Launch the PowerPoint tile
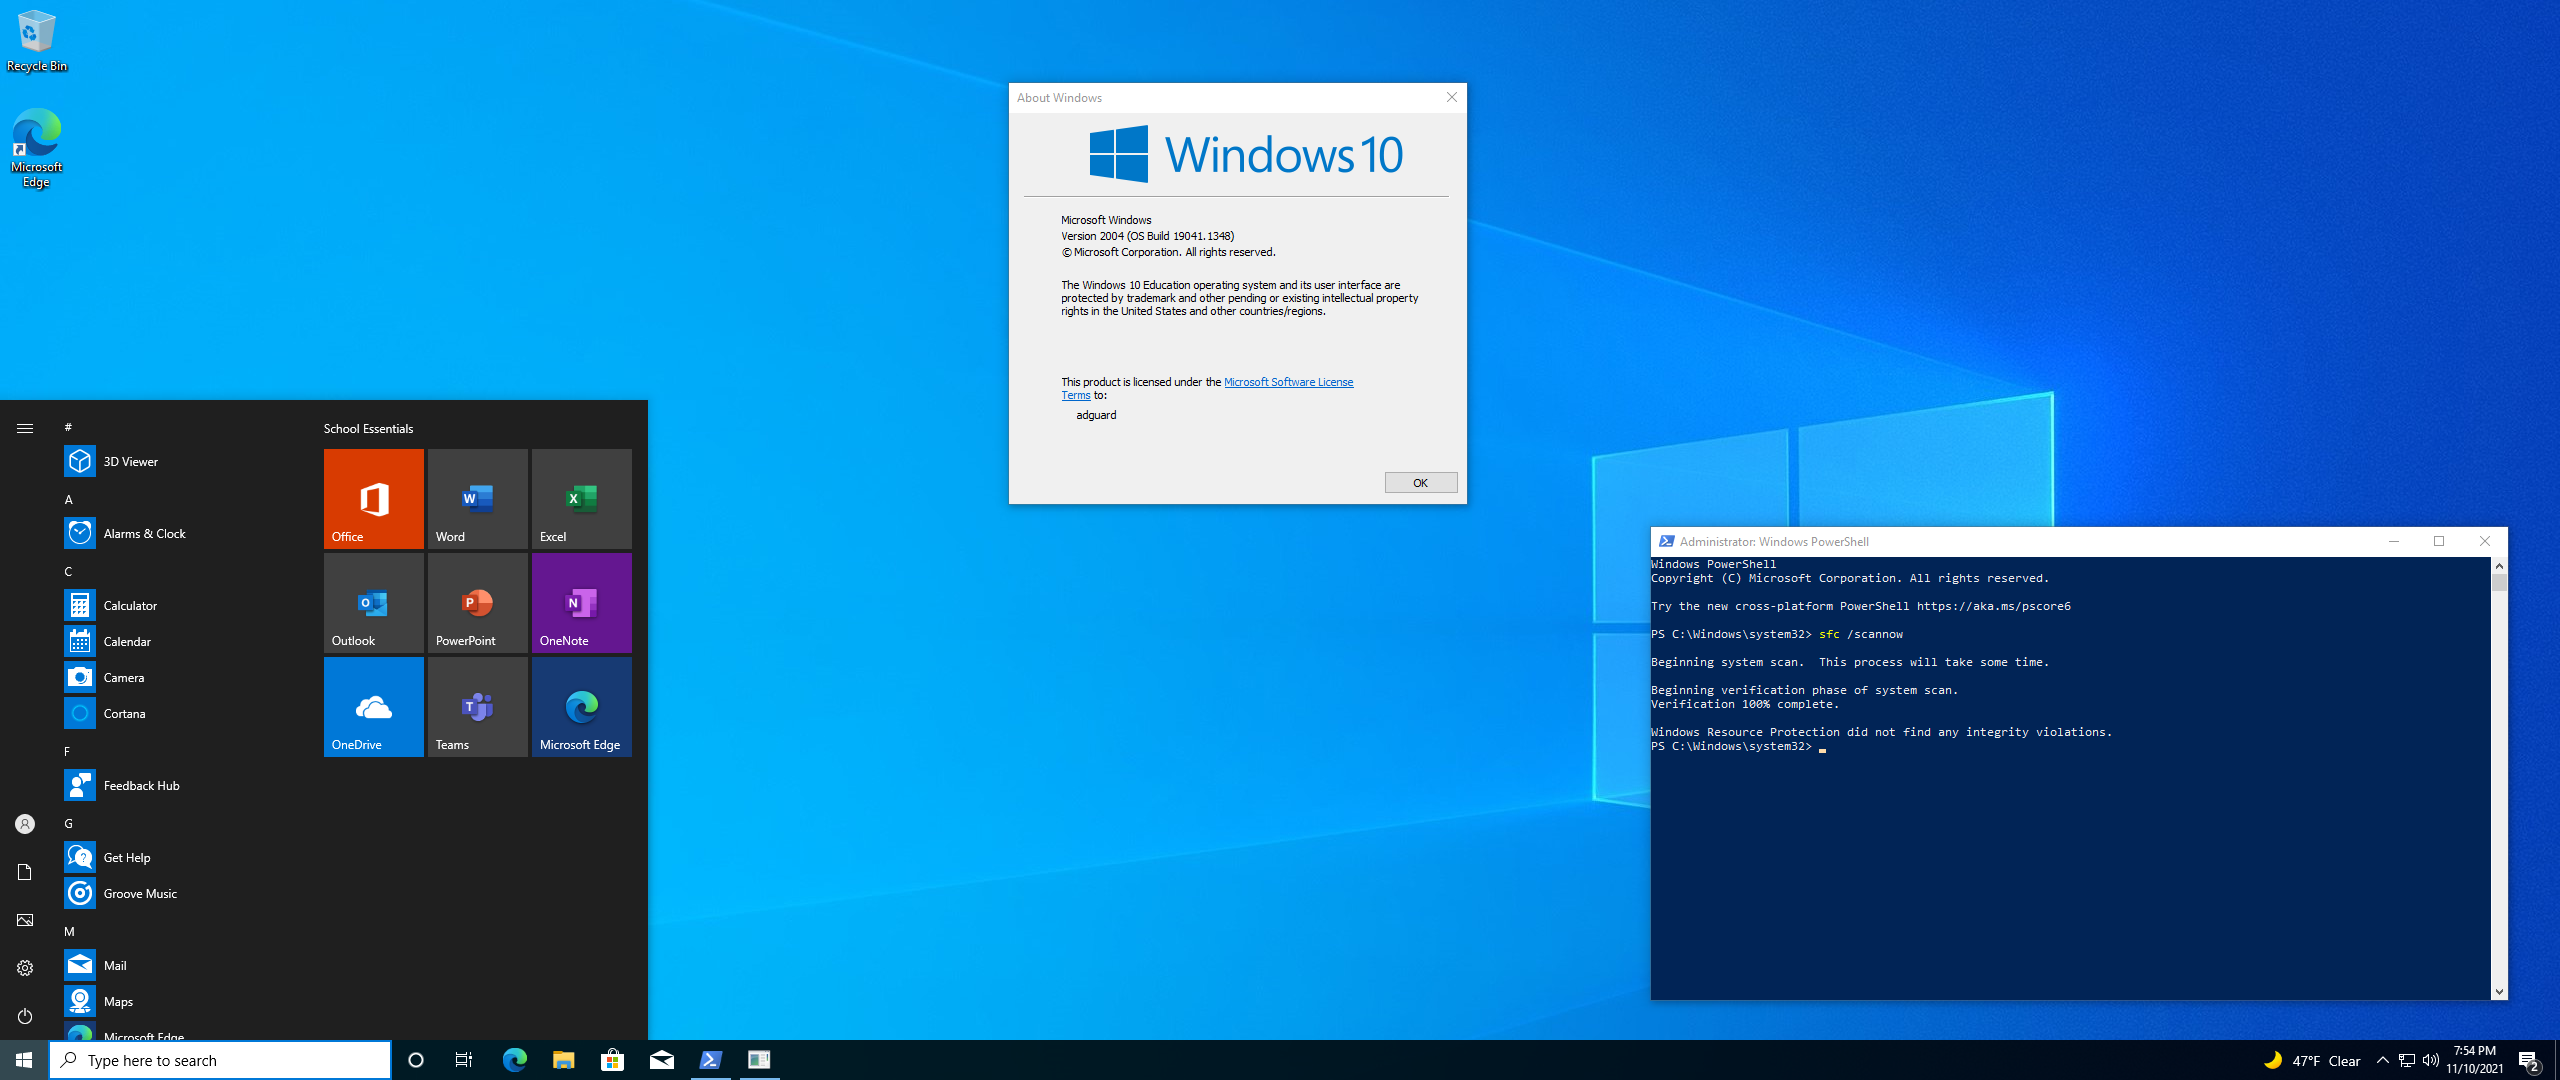 pyautogui.click(x=478, y=602)
